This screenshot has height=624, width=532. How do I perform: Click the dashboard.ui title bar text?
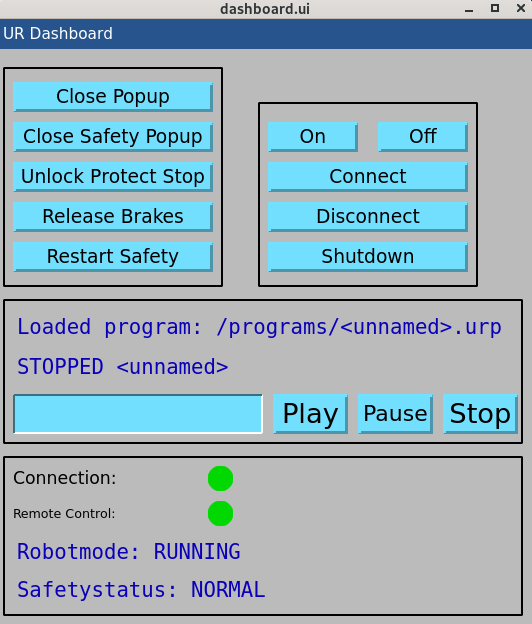(265, 9)
